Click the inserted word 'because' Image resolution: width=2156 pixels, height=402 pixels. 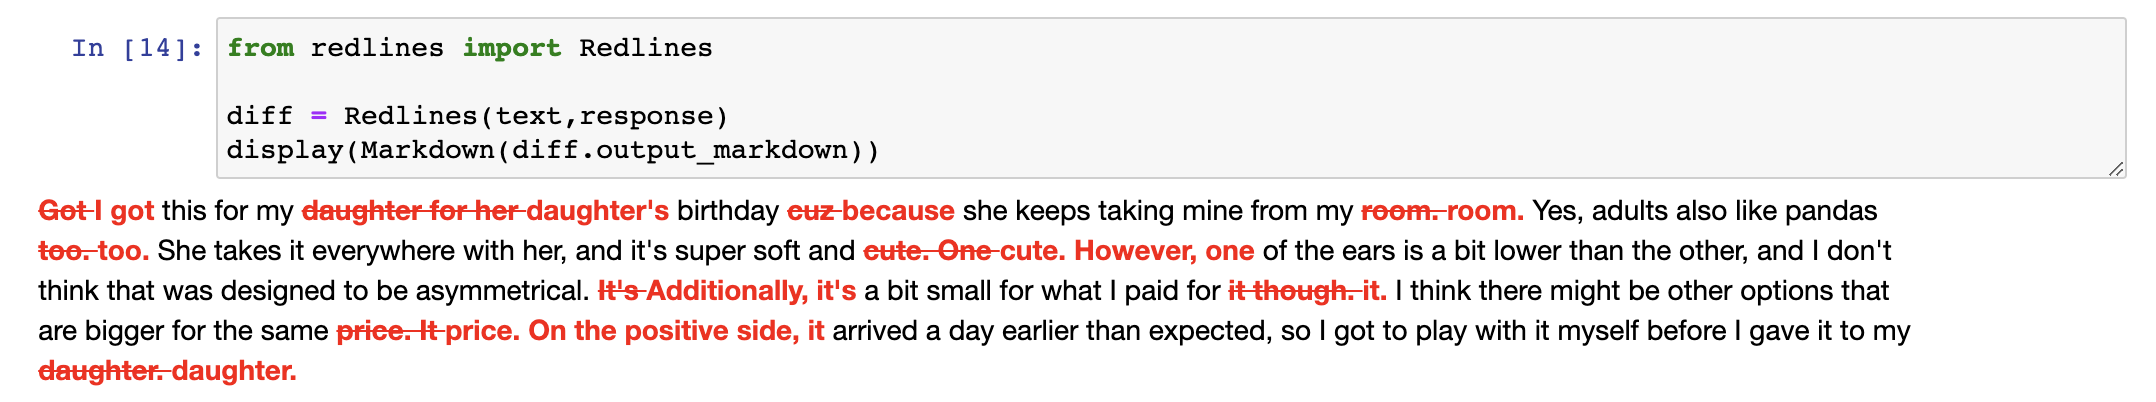point(898,211)
